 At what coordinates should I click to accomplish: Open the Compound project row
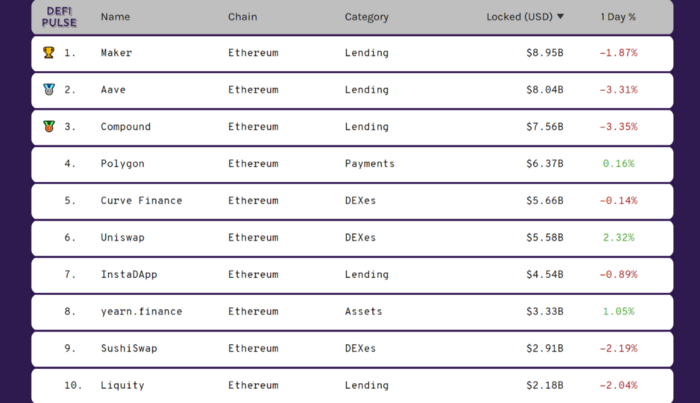click(x=126, y=127)
